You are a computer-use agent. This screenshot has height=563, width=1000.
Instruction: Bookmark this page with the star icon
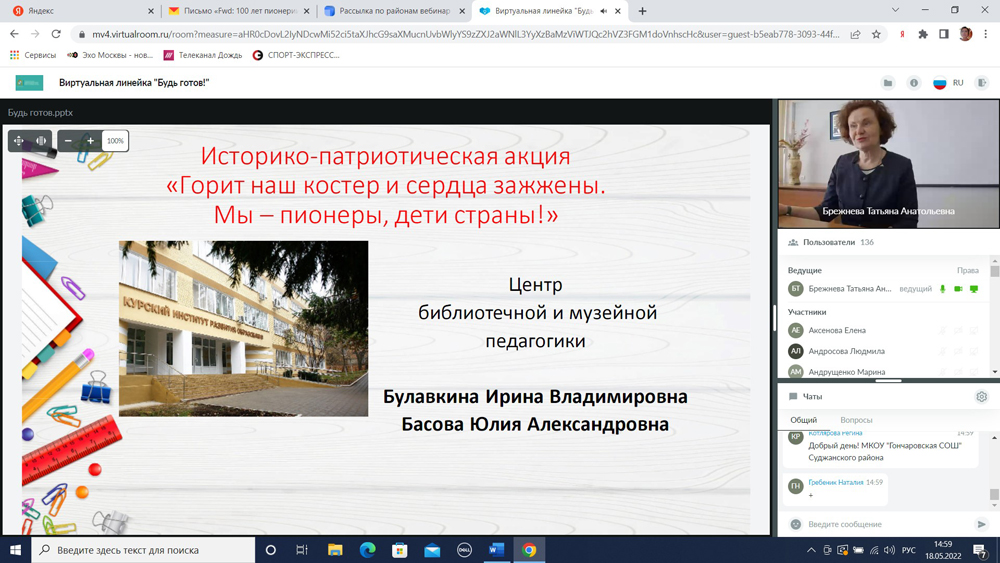(x=876, y=34)
